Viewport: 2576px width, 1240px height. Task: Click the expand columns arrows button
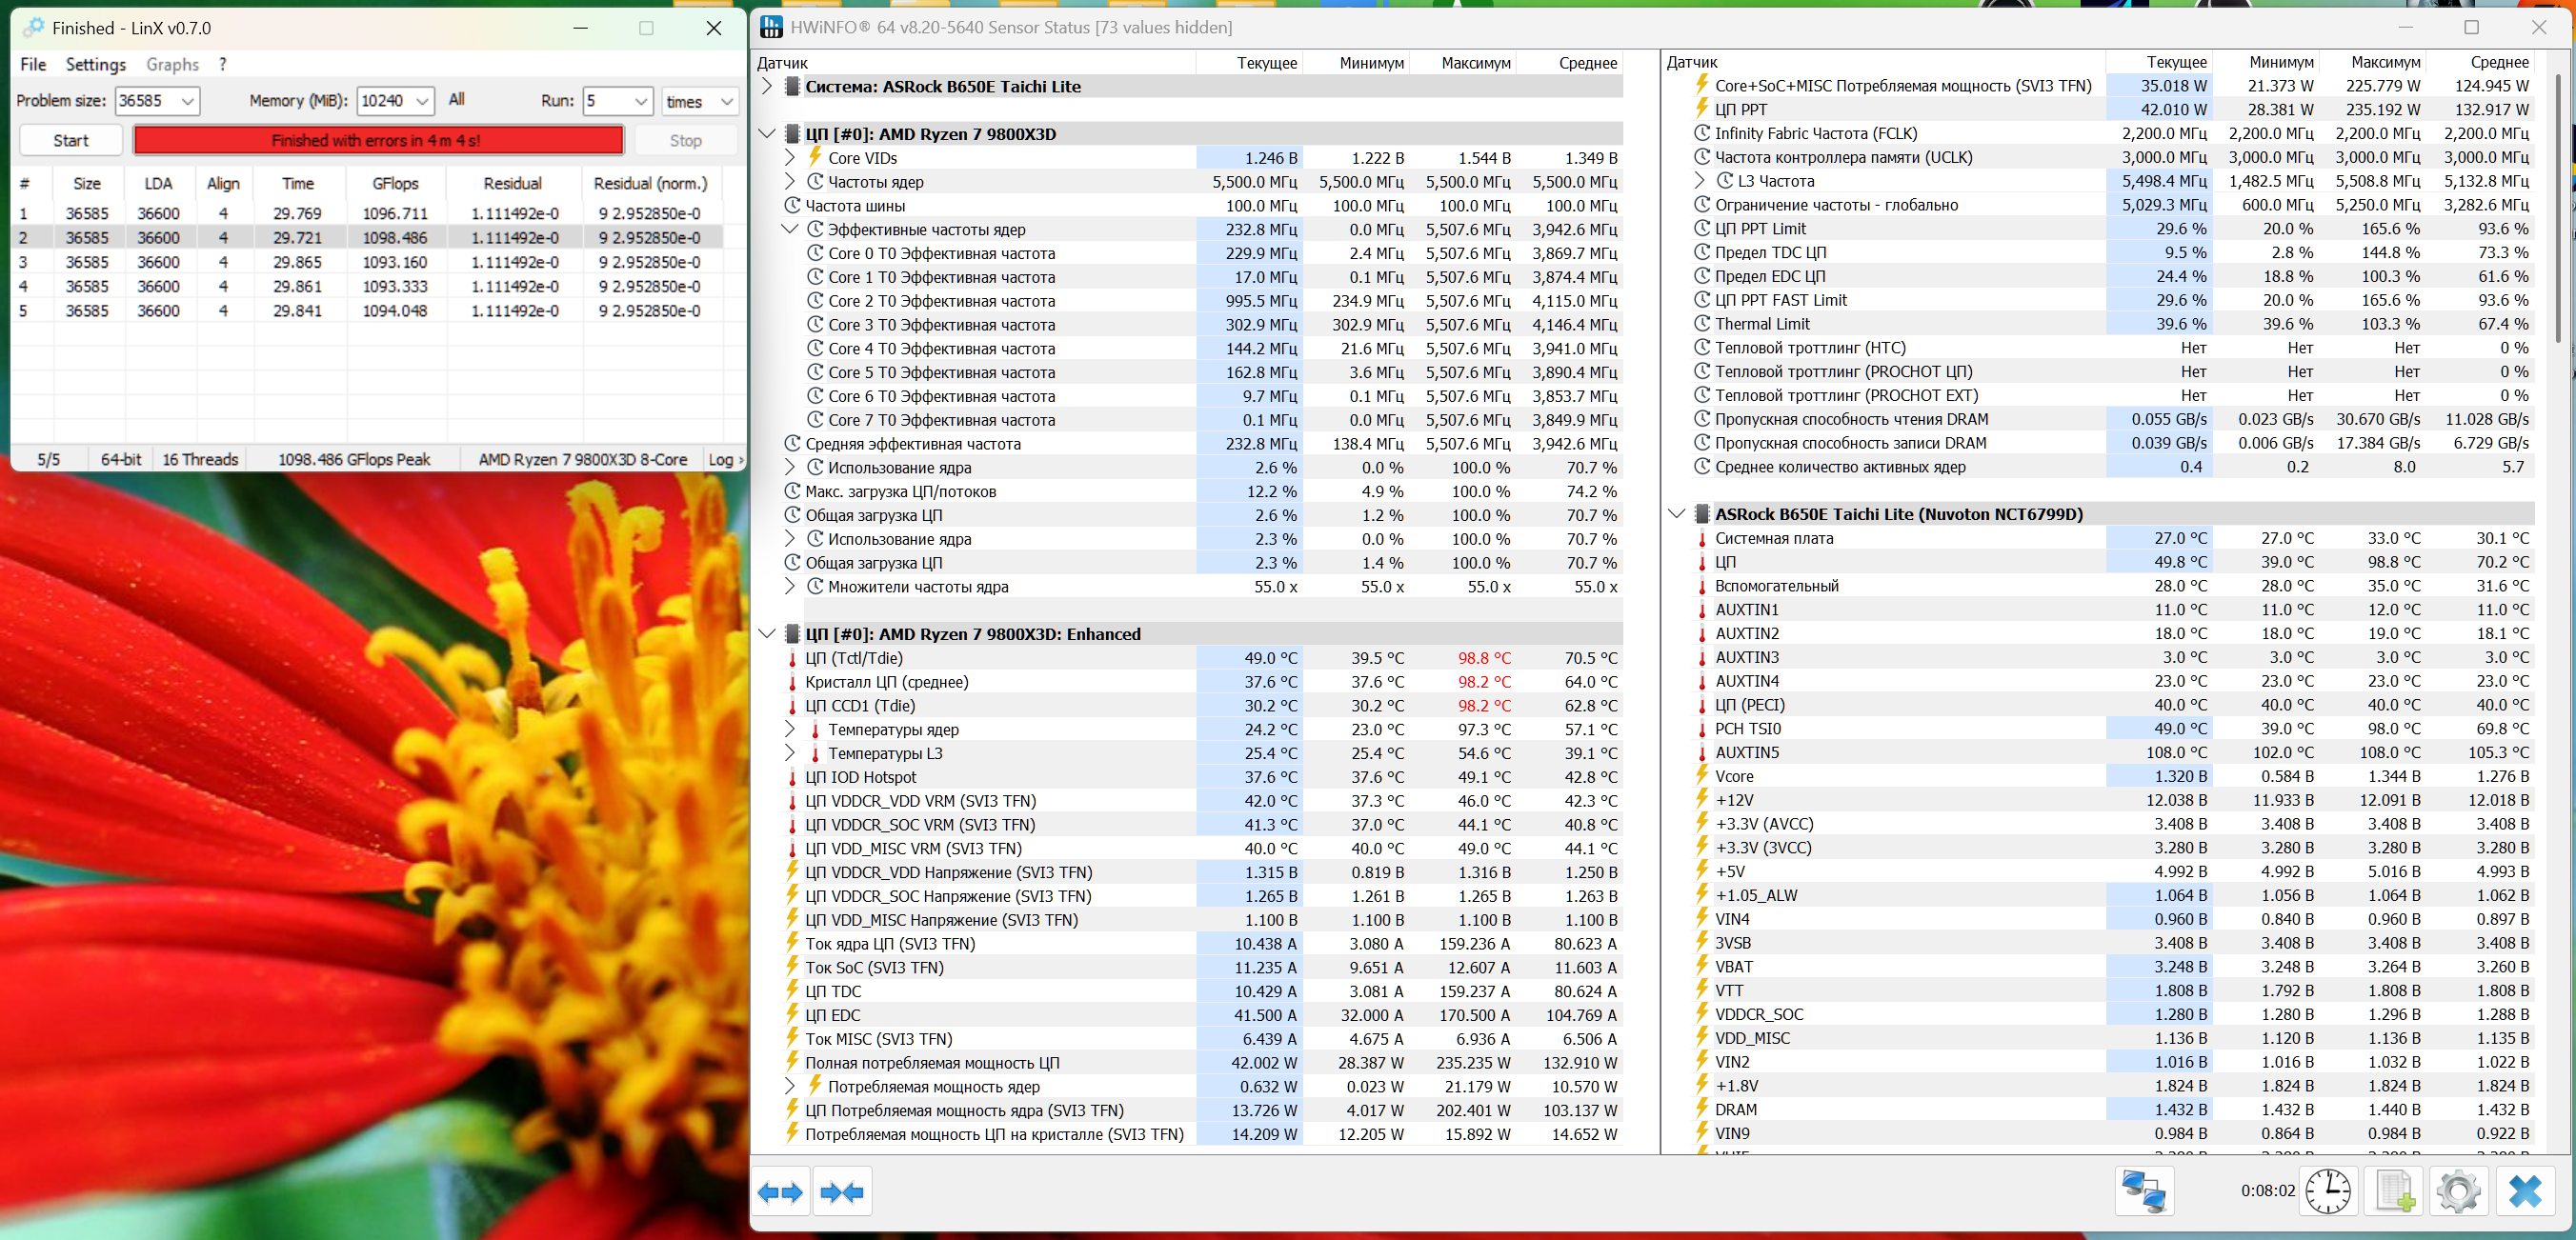tap(780, 1192)
